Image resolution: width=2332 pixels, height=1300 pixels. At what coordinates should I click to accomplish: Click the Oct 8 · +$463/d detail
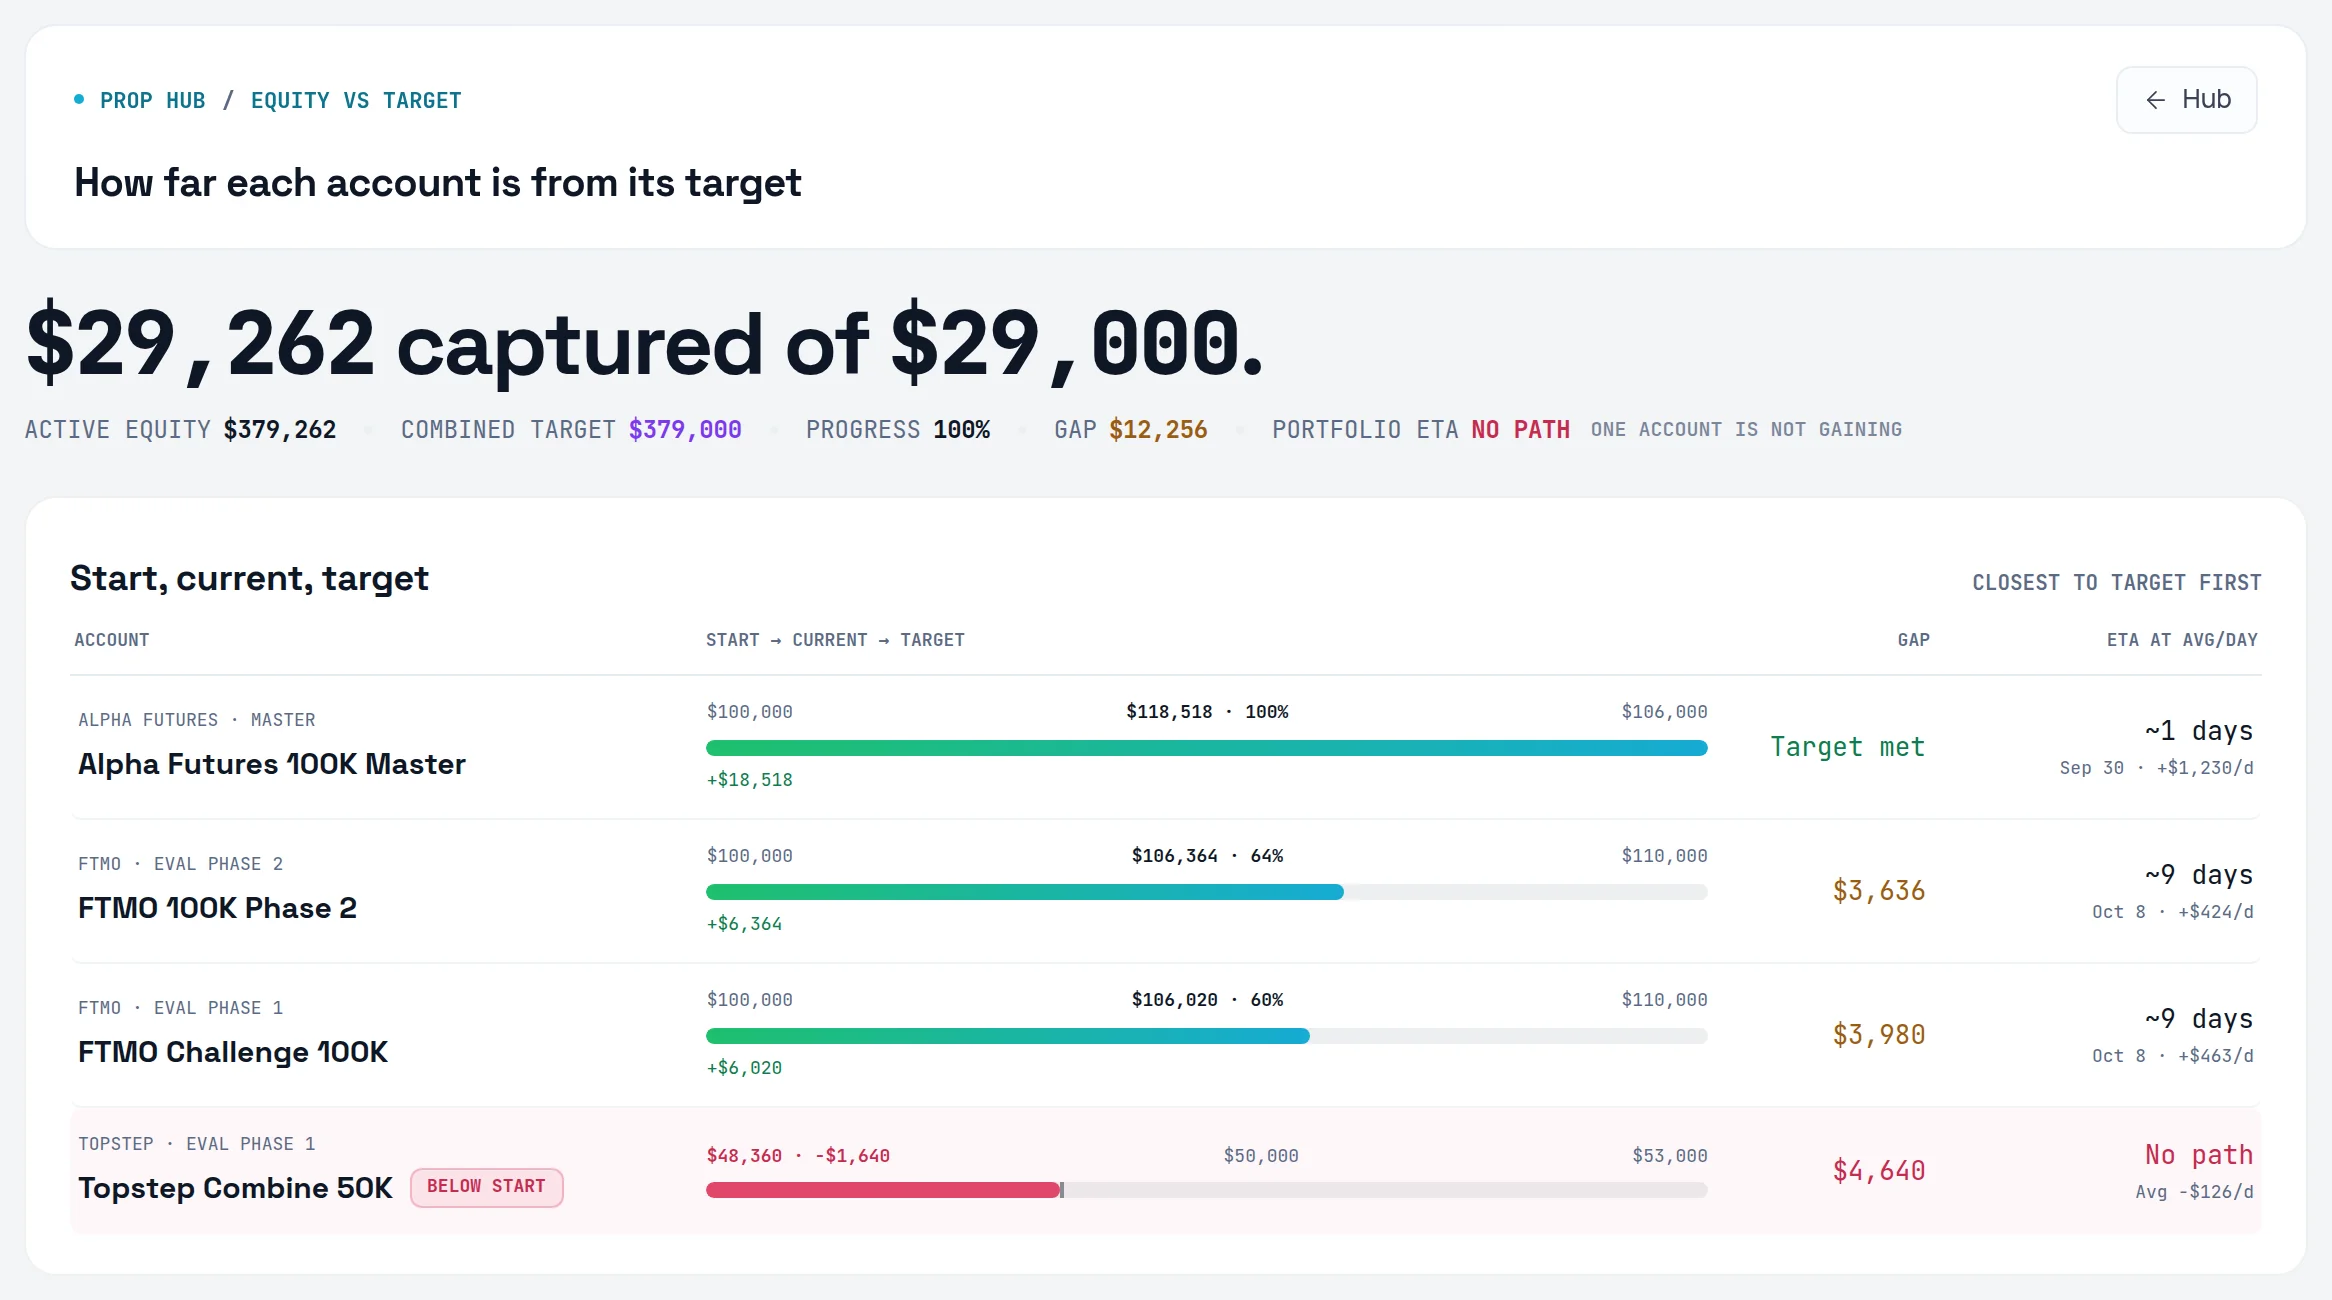click(x=2172, y=1056)
